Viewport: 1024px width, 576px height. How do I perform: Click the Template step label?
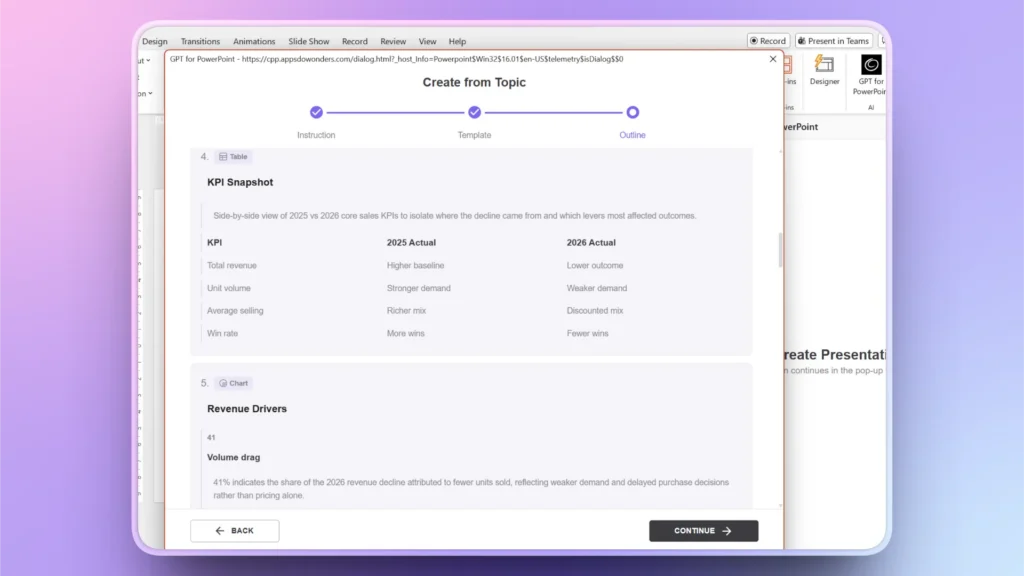[x=474, y=135]
